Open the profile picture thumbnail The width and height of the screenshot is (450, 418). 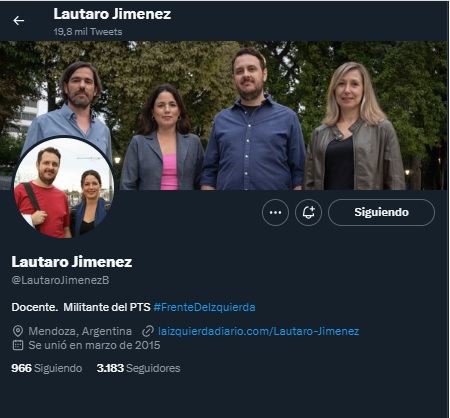(x=64, y=188)
